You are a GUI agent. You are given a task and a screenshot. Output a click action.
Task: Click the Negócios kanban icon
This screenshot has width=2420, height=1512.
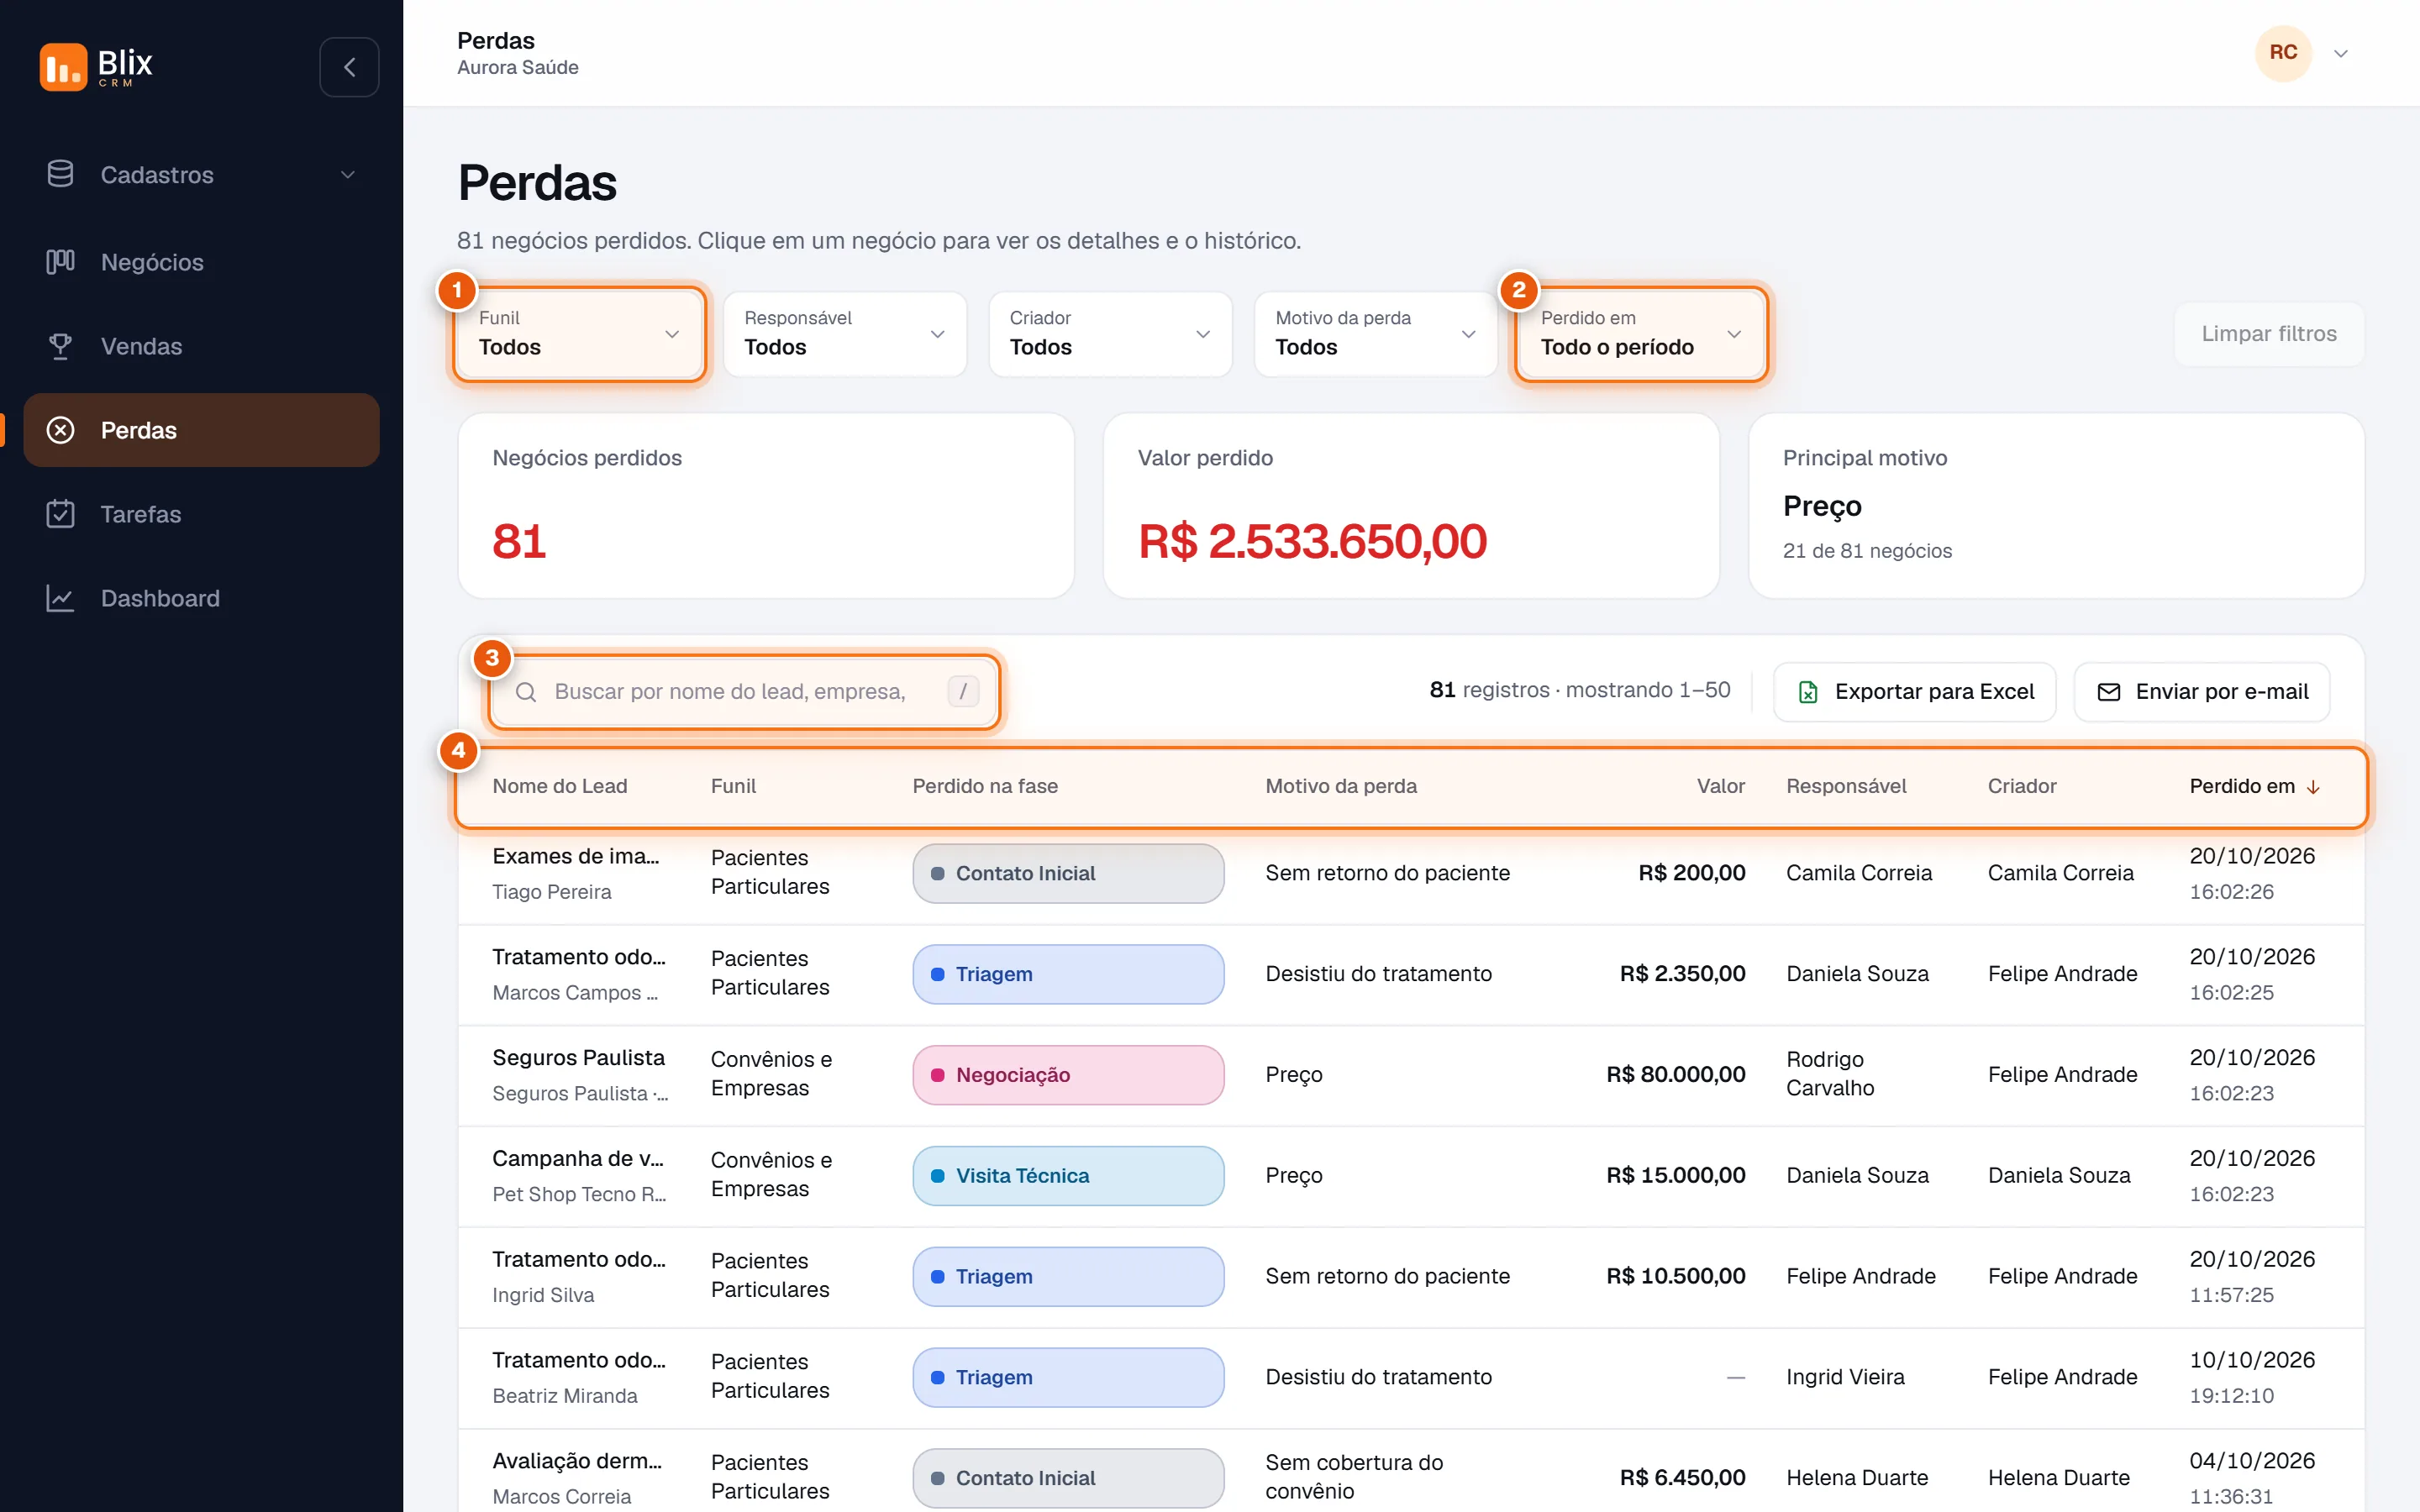coord(60,262)
